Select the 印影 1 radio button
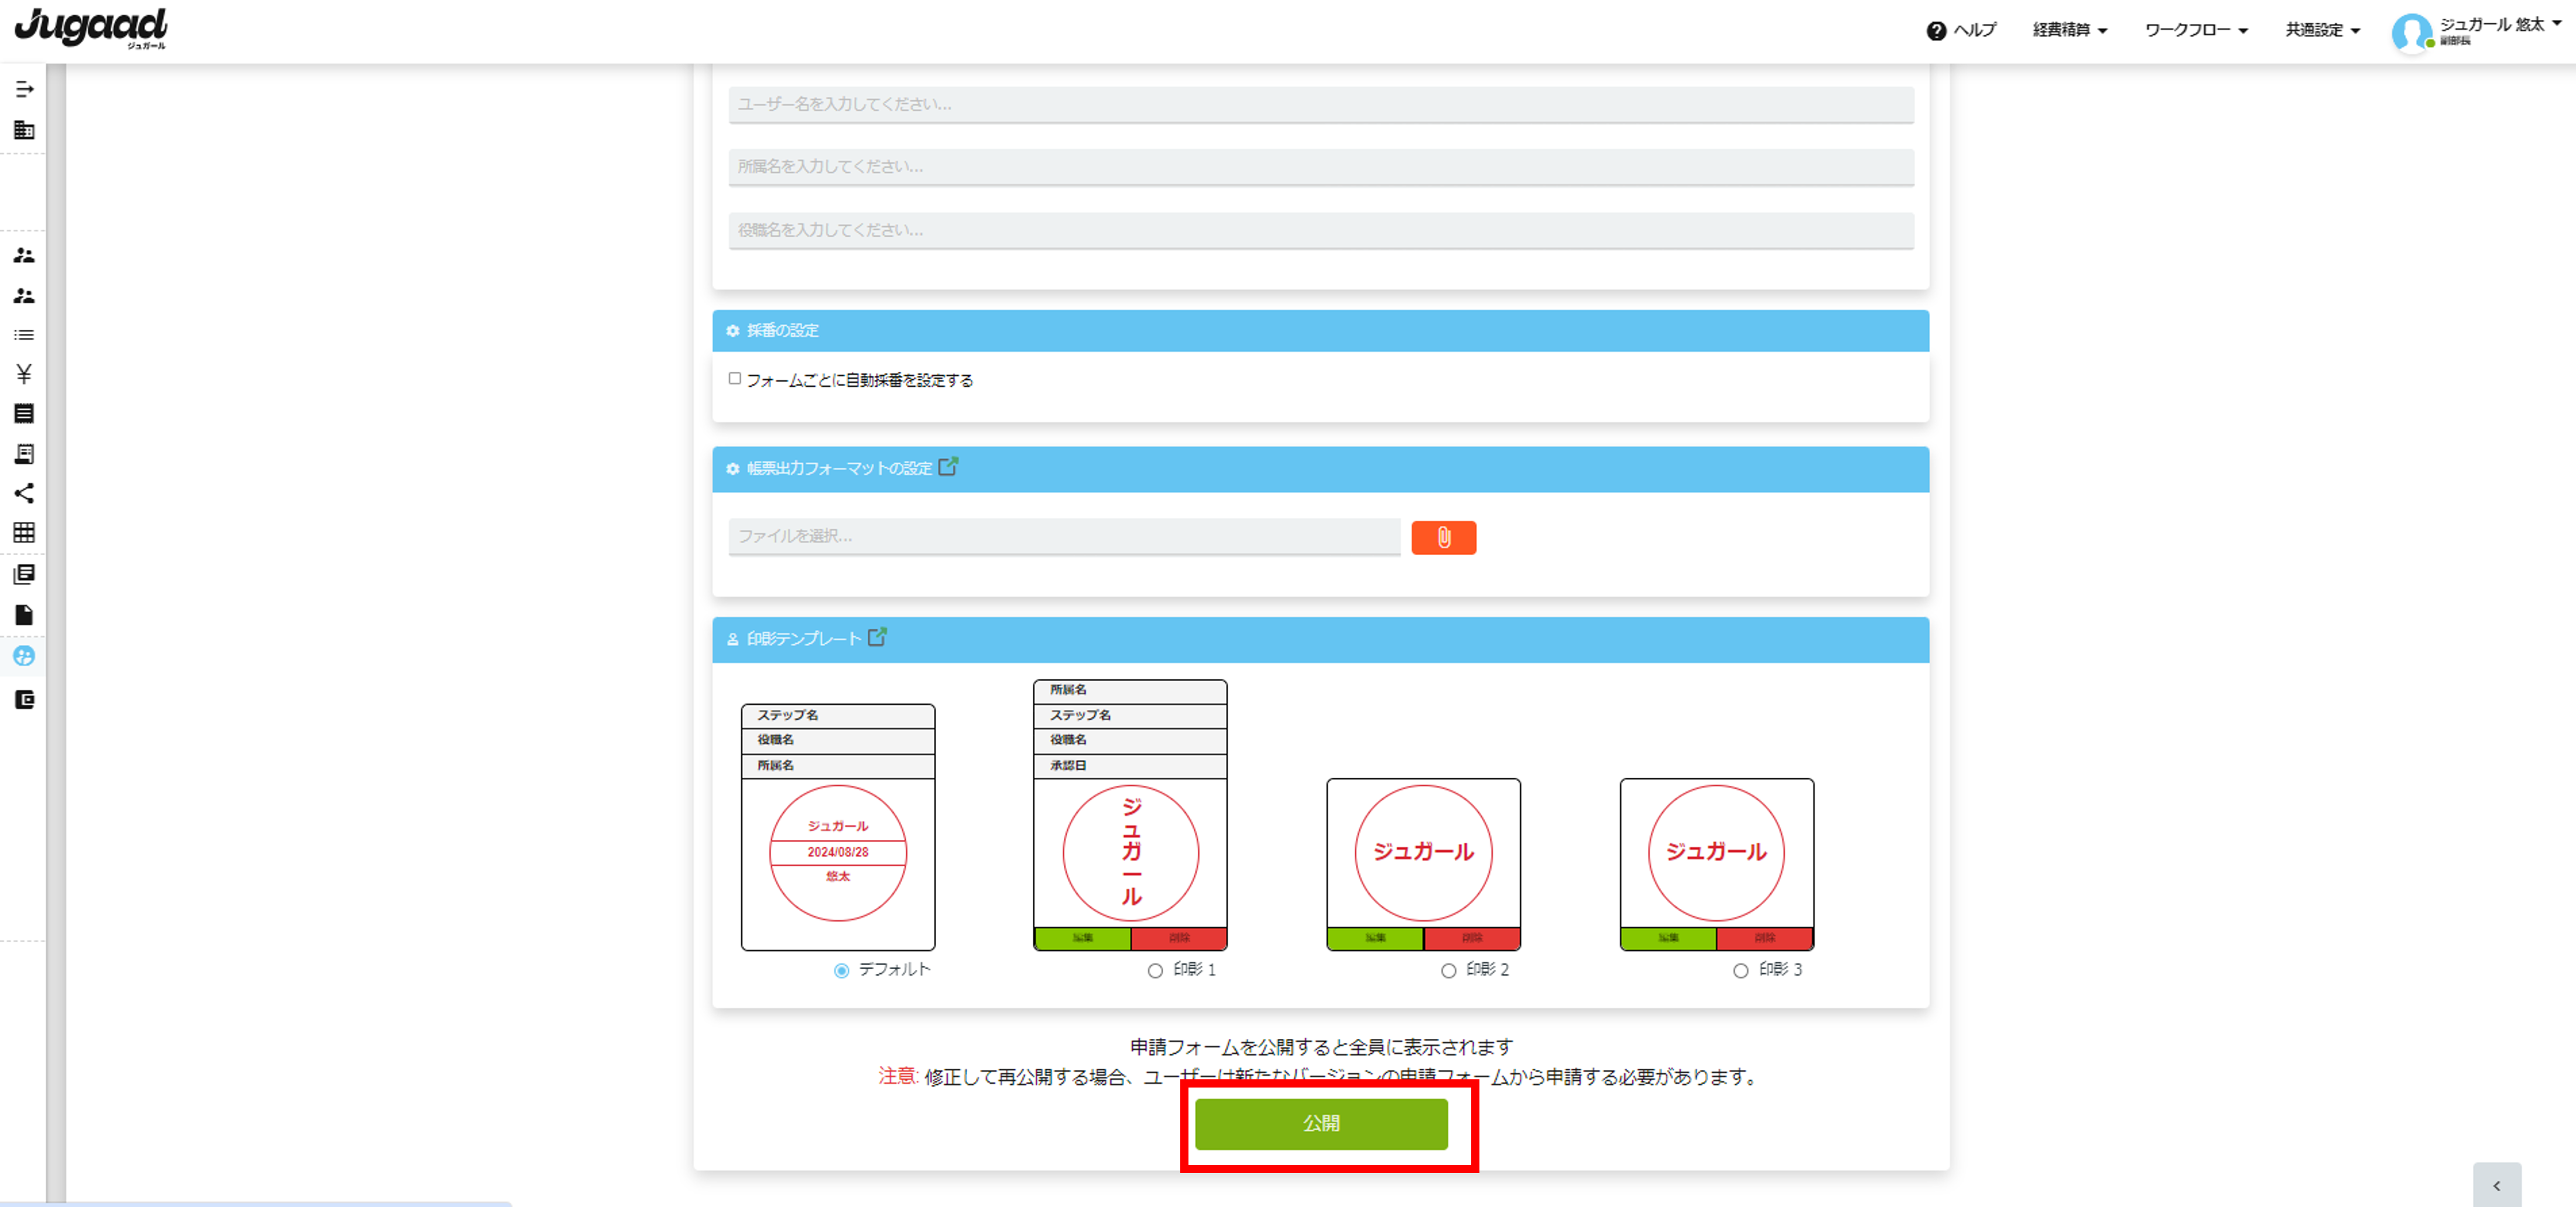 1155,971
